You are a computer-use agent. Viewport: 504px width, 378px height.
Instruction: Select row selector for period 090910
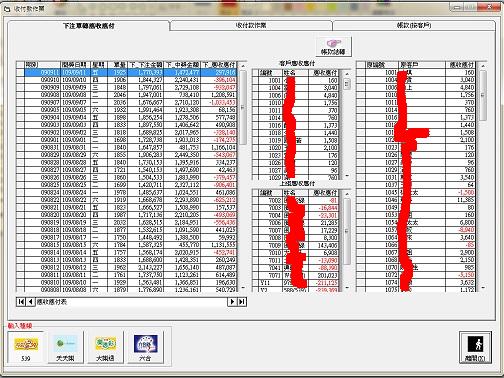20,80
